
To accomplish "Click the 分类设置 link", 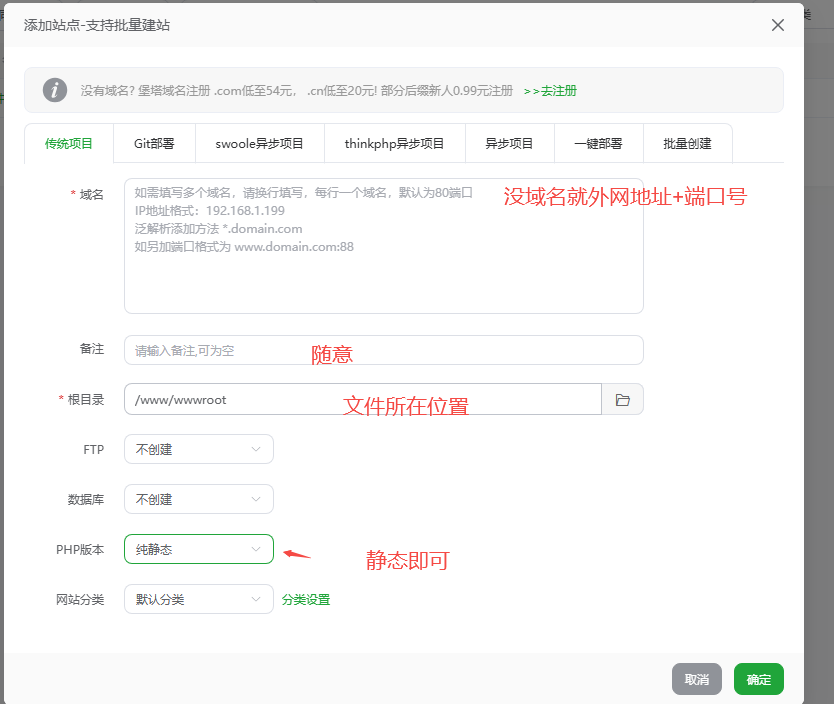I will coord(306,600).
